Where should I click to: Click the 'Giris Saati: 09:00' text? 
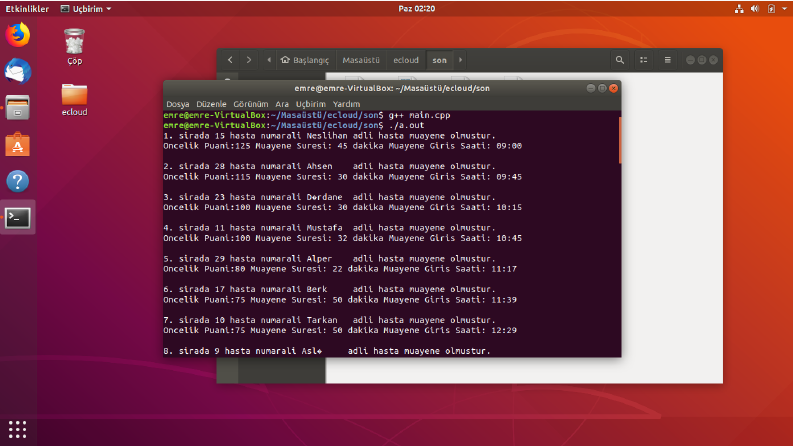click(475, 146)
